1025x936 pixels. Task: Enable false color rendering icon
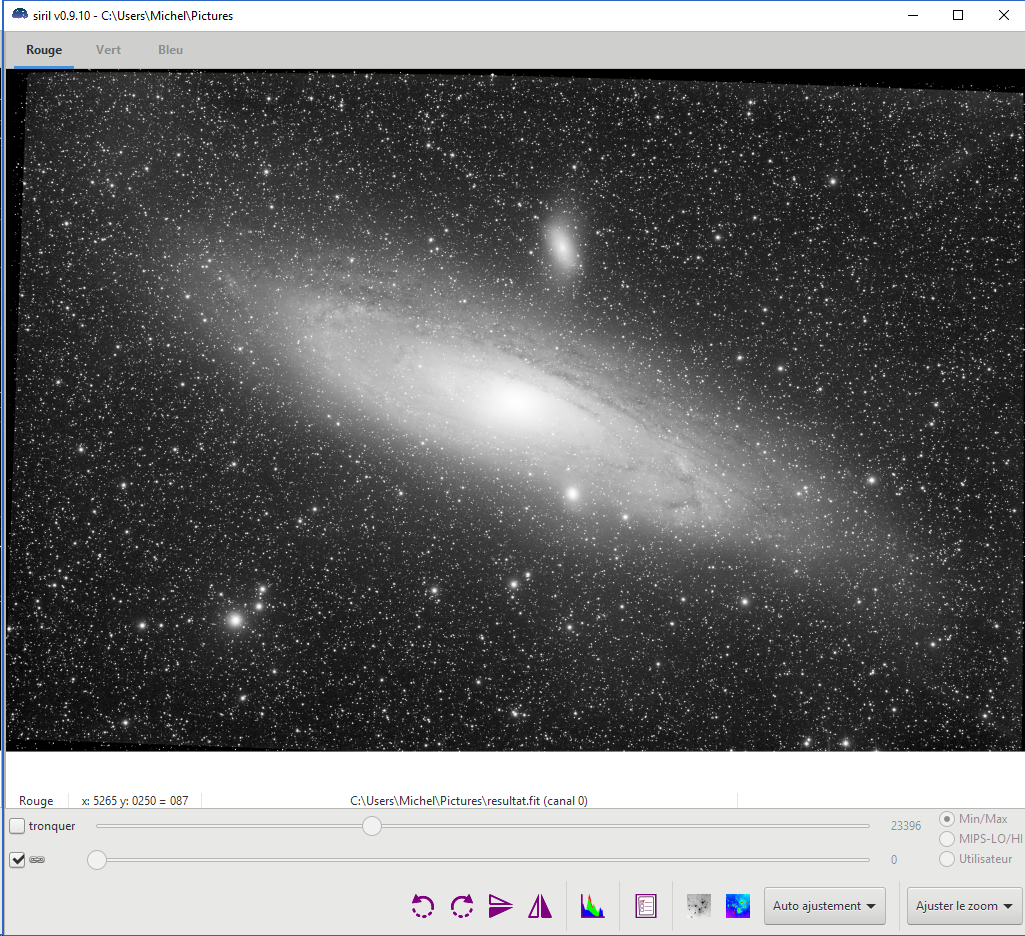pyautogui.click(x=738, y=906)
